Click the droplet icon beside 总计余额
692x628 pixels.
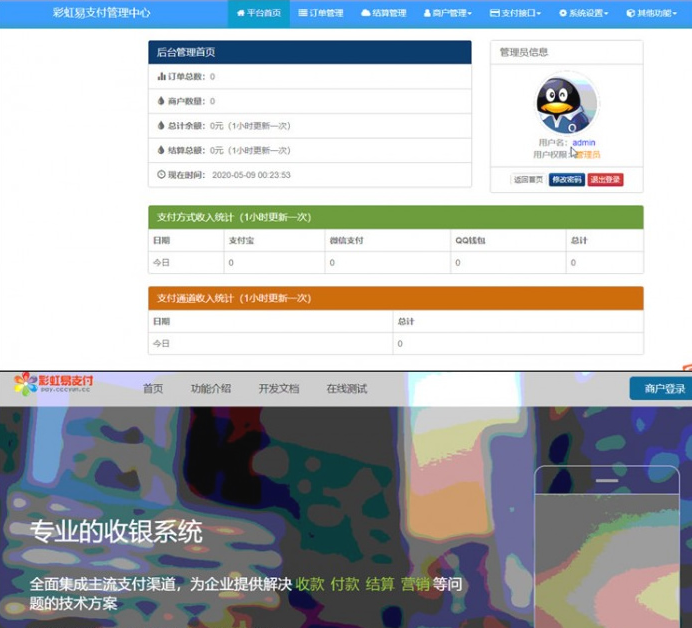(x=162, y=126)
